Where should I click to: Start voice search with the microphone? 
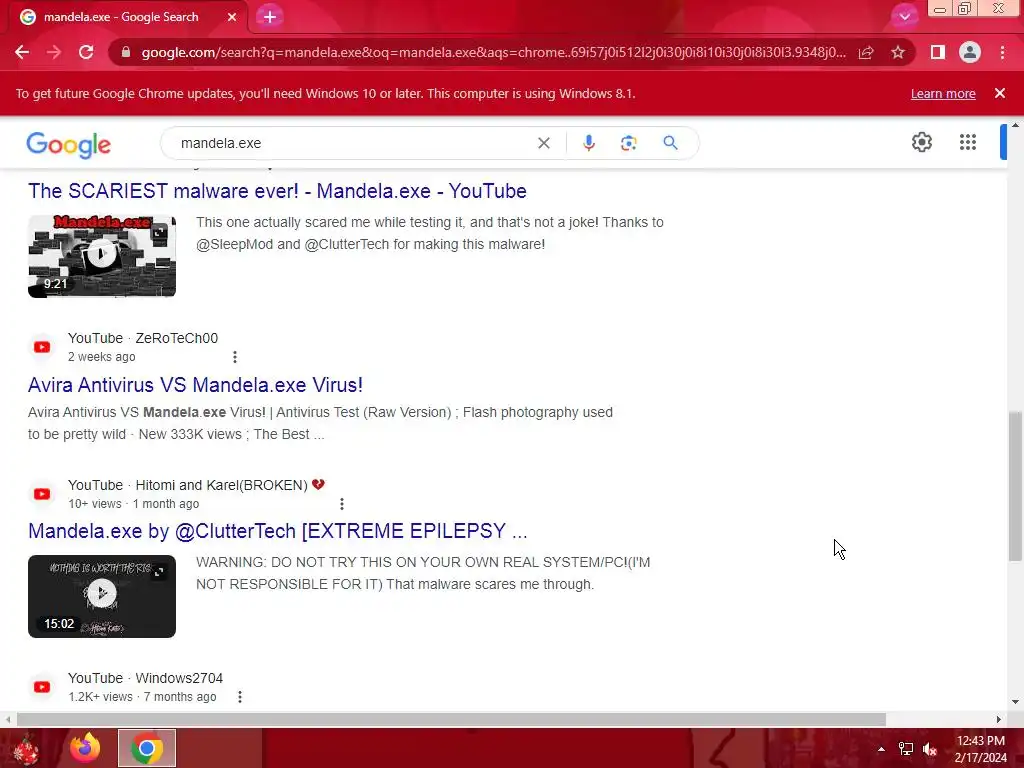pyautogui.click(x=589, y=143)
